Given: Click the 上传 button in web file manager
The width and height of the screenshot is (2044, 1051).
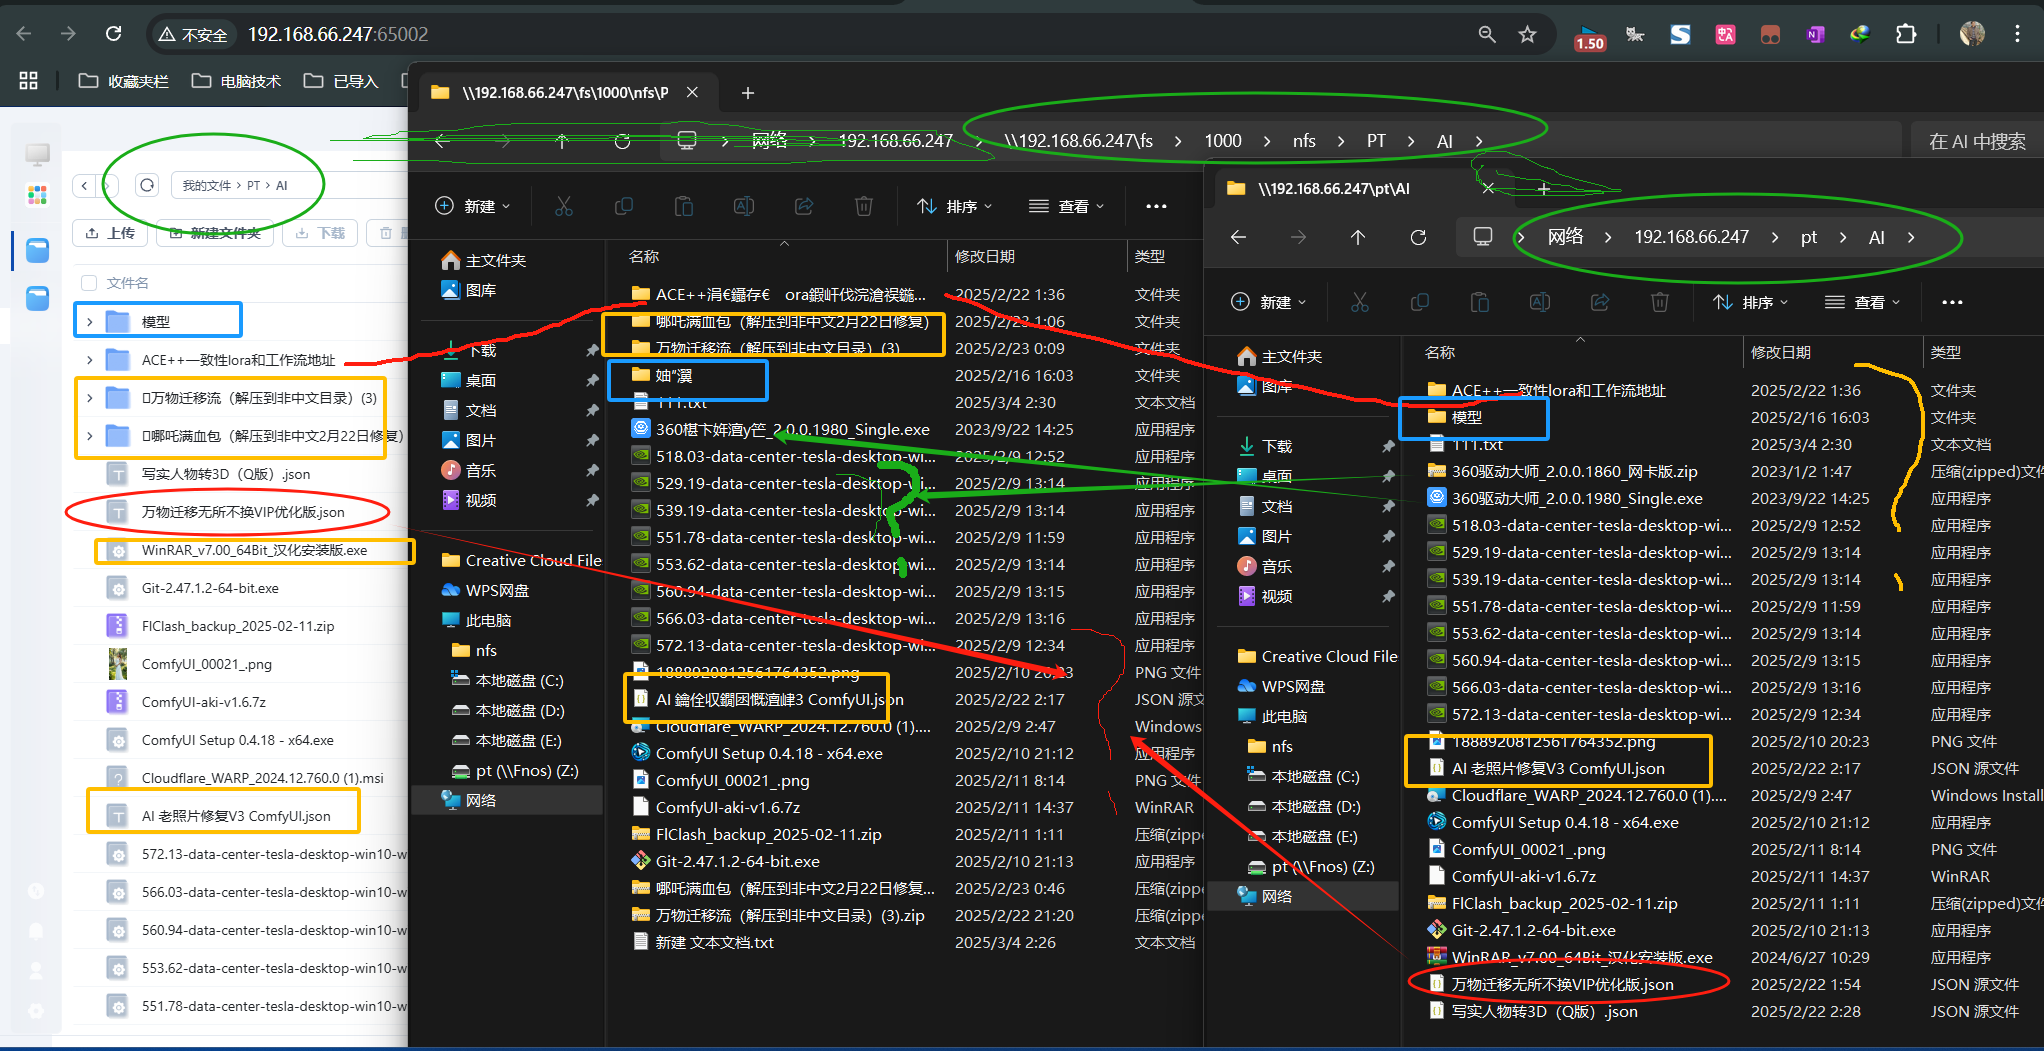Looking at the screenshot, I should pos(110,233).
